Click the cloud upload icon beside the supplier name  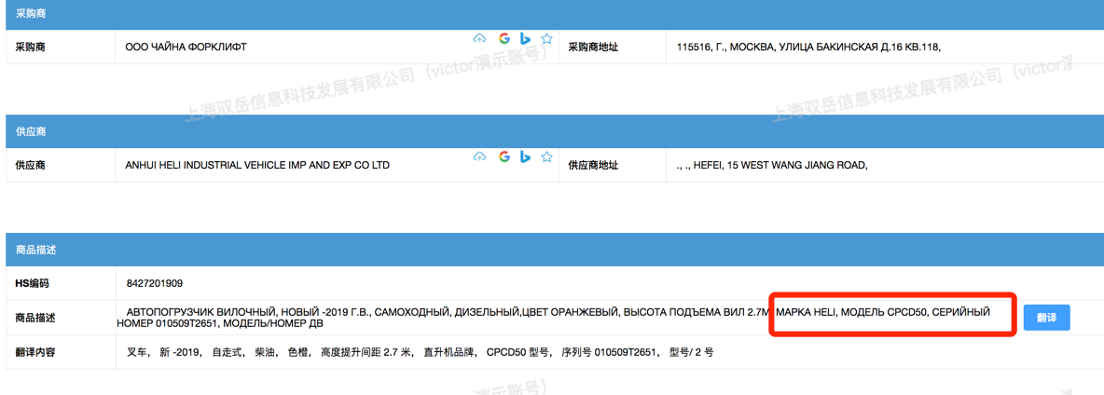480,156
